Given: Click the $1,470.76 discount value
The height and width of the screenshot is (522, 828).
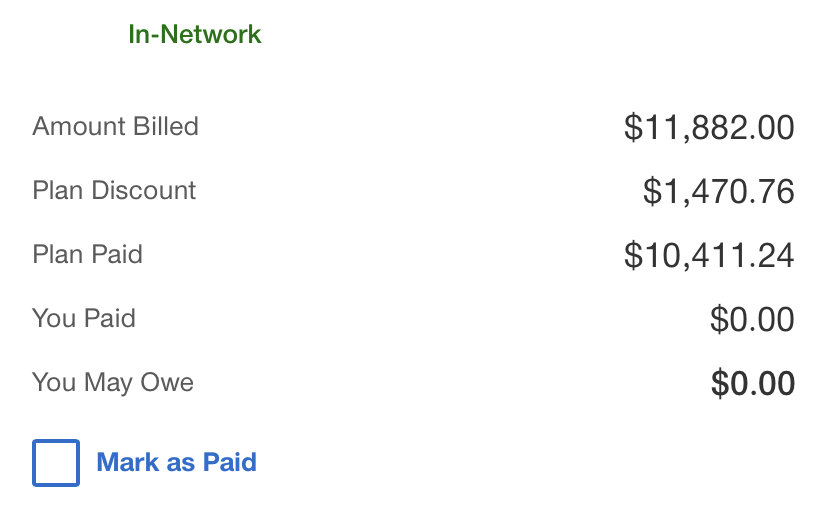Looking at the screenshot, I should point(718,192).
